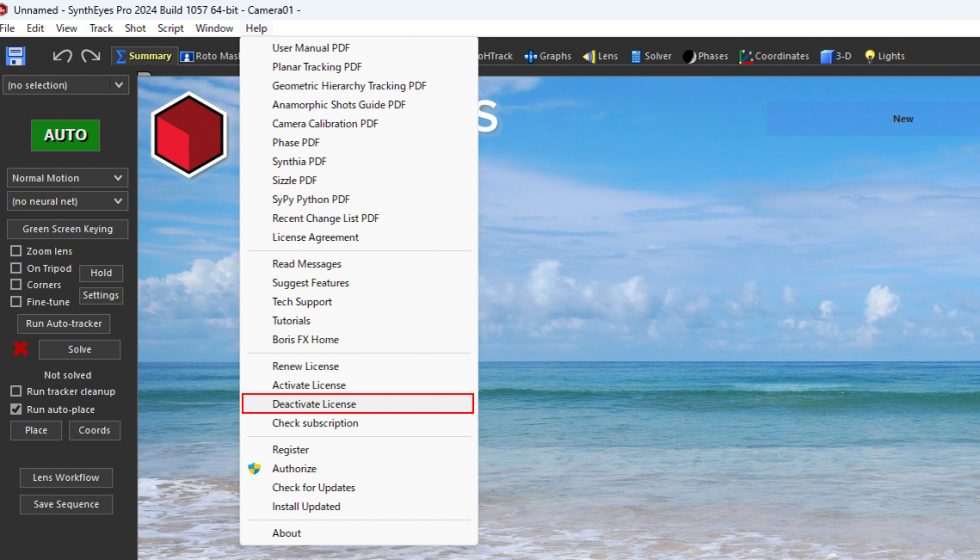Click the Hold button
Viewport: 980px width, 560px height.
pos(101,273)
